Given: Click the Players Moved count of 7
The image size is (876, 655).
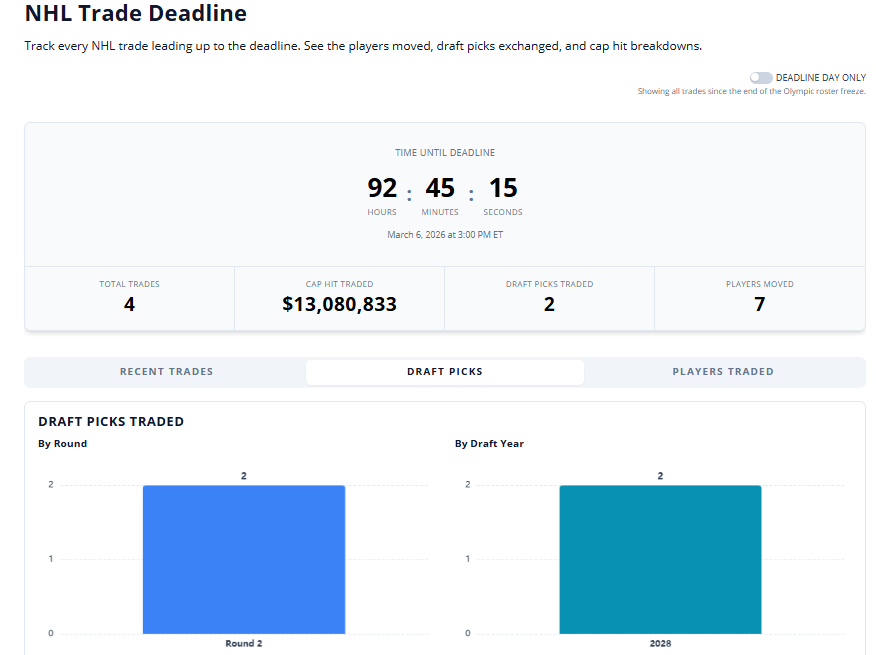Looking at the screenshot, I should pyautogui.click(x=759, y=304).
